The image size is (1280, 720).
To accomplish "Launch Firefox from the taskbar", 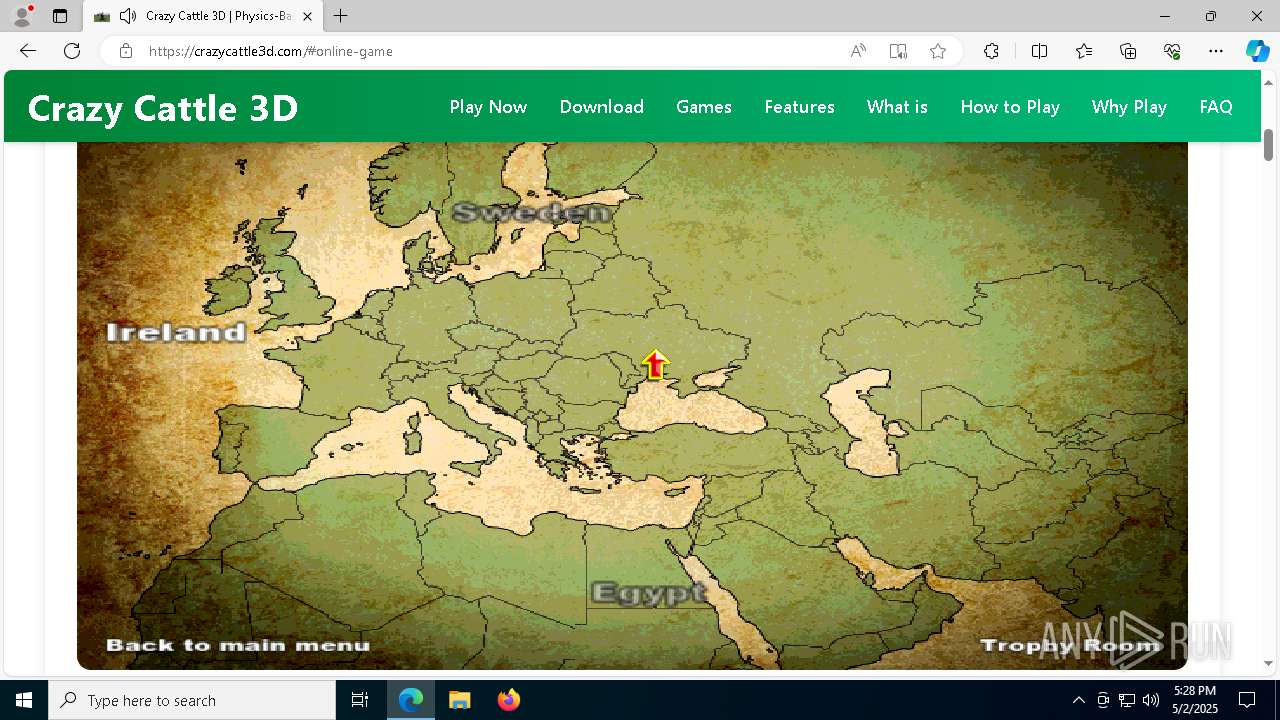I will point(509,700).
